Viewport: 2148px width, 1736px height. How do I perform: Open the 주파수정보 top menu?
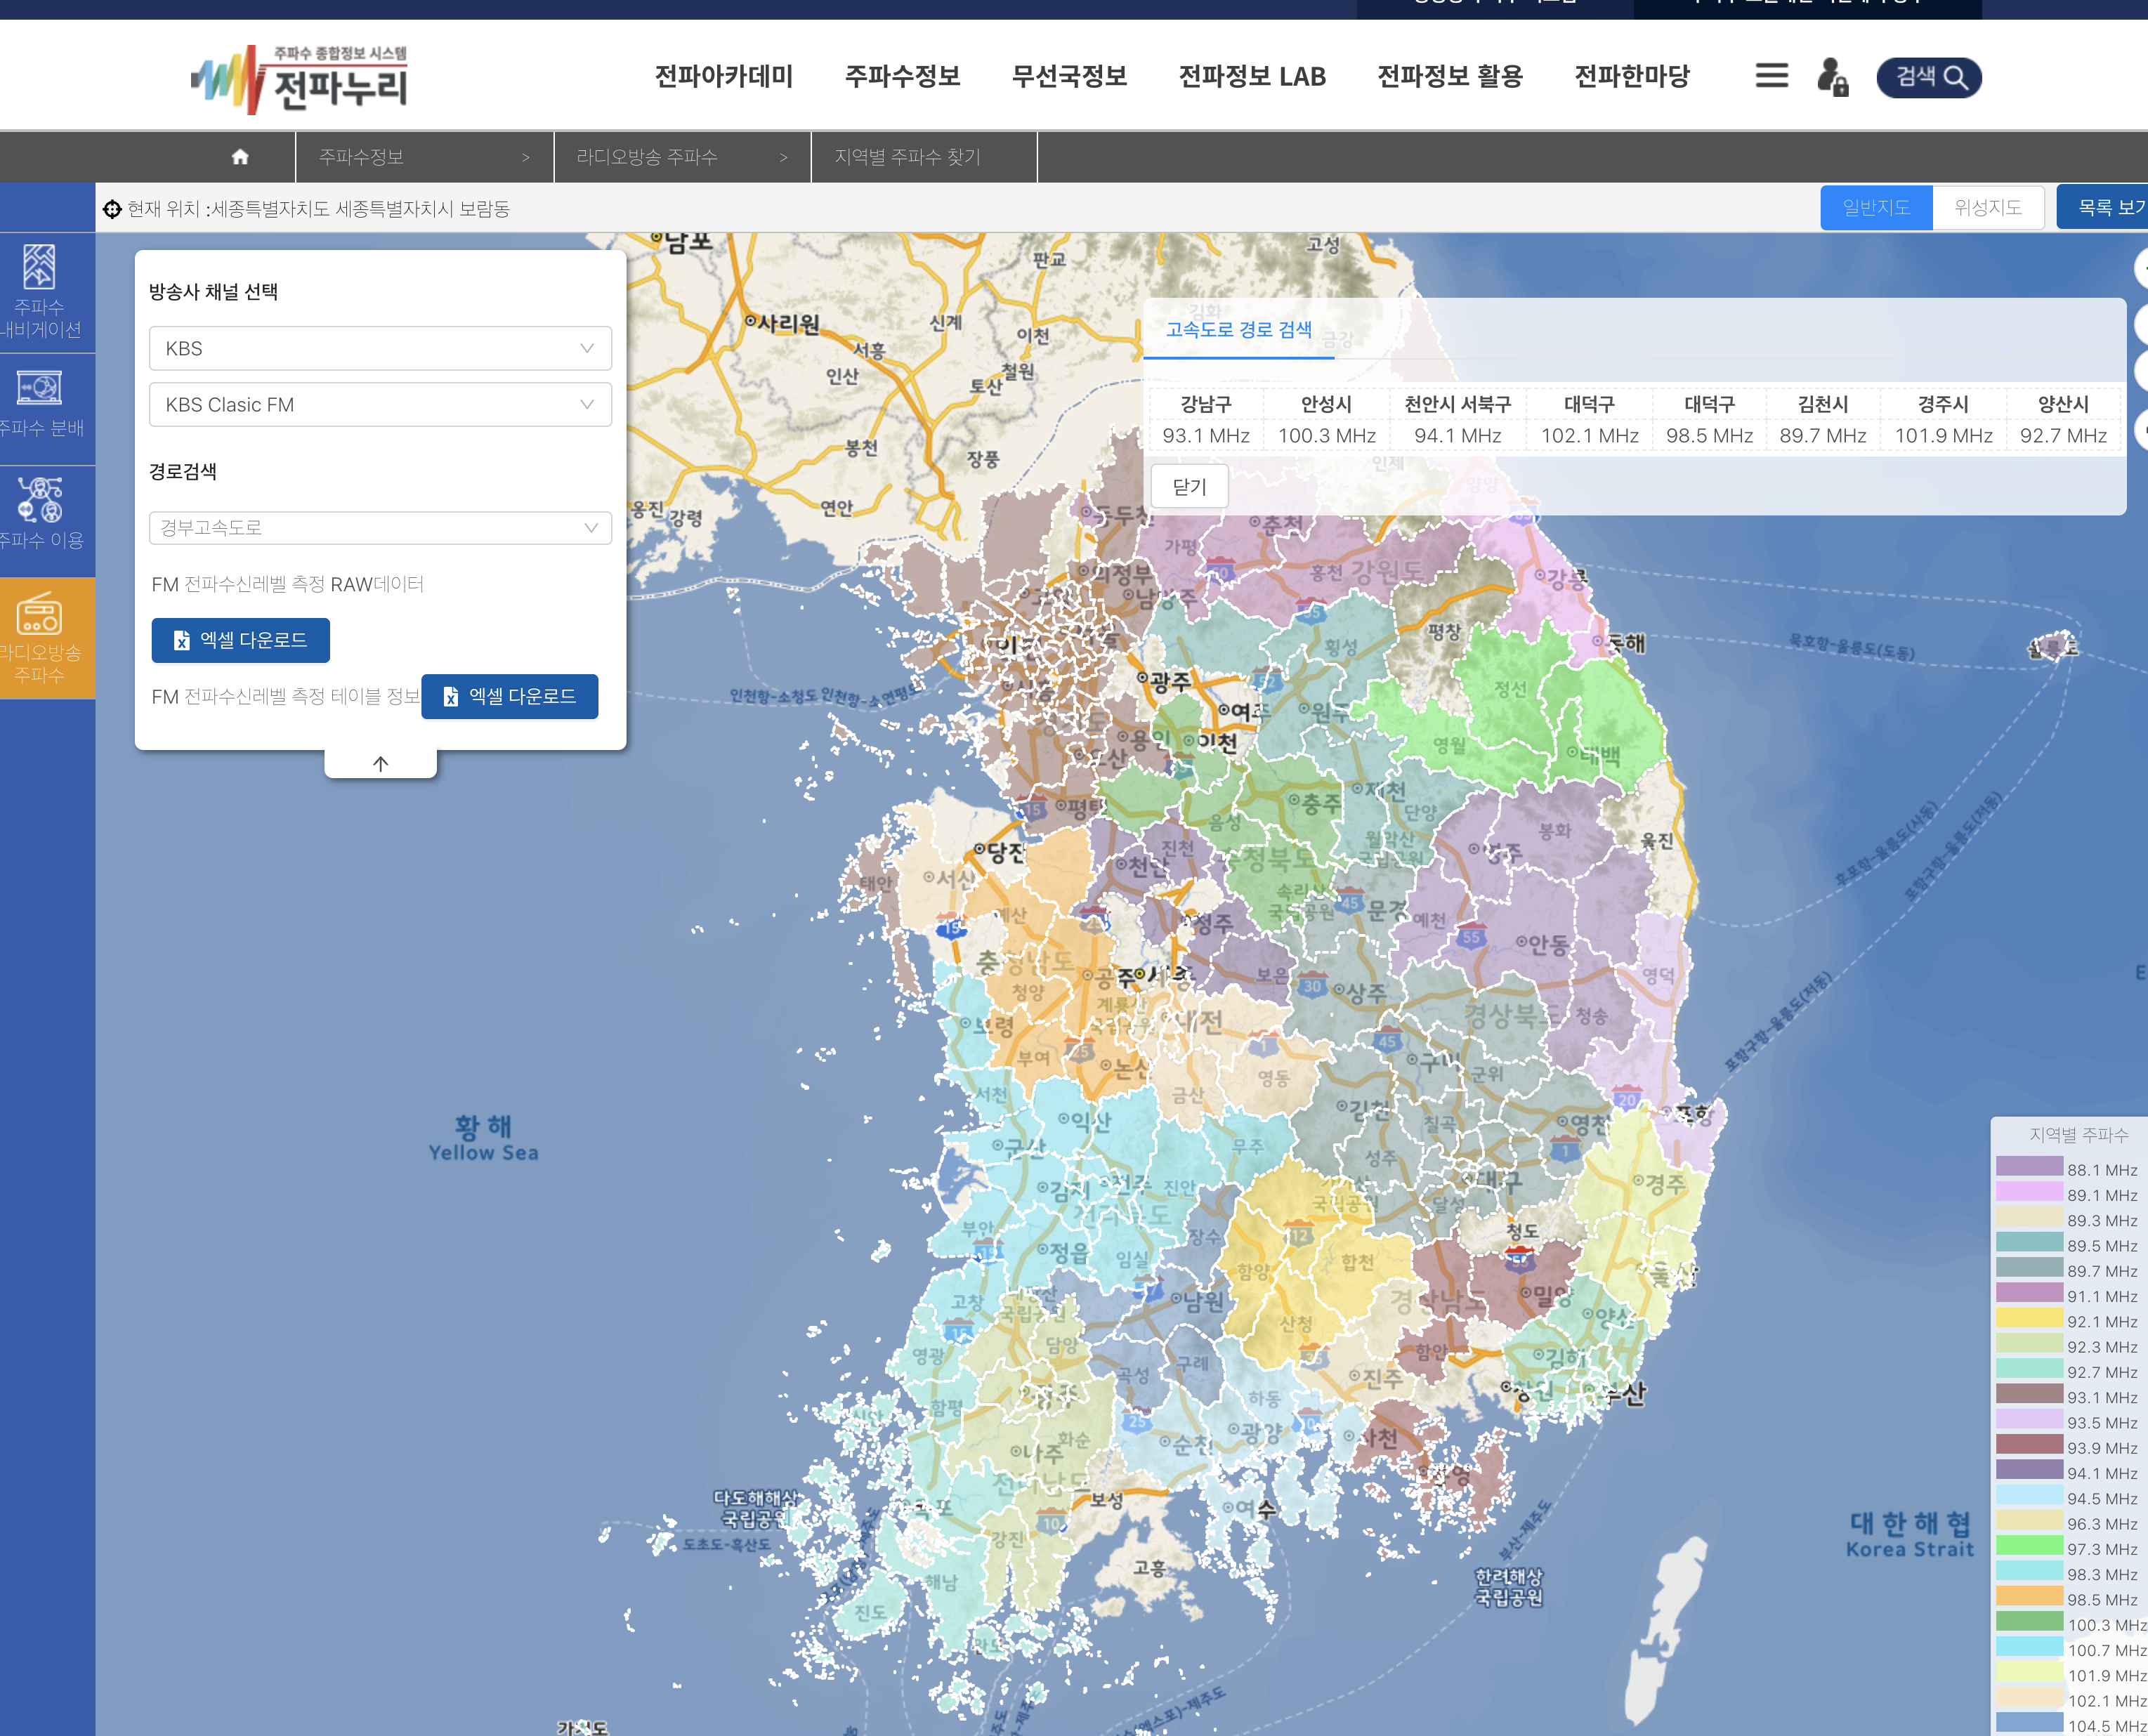pyautogui.click(x=902, y=76)
